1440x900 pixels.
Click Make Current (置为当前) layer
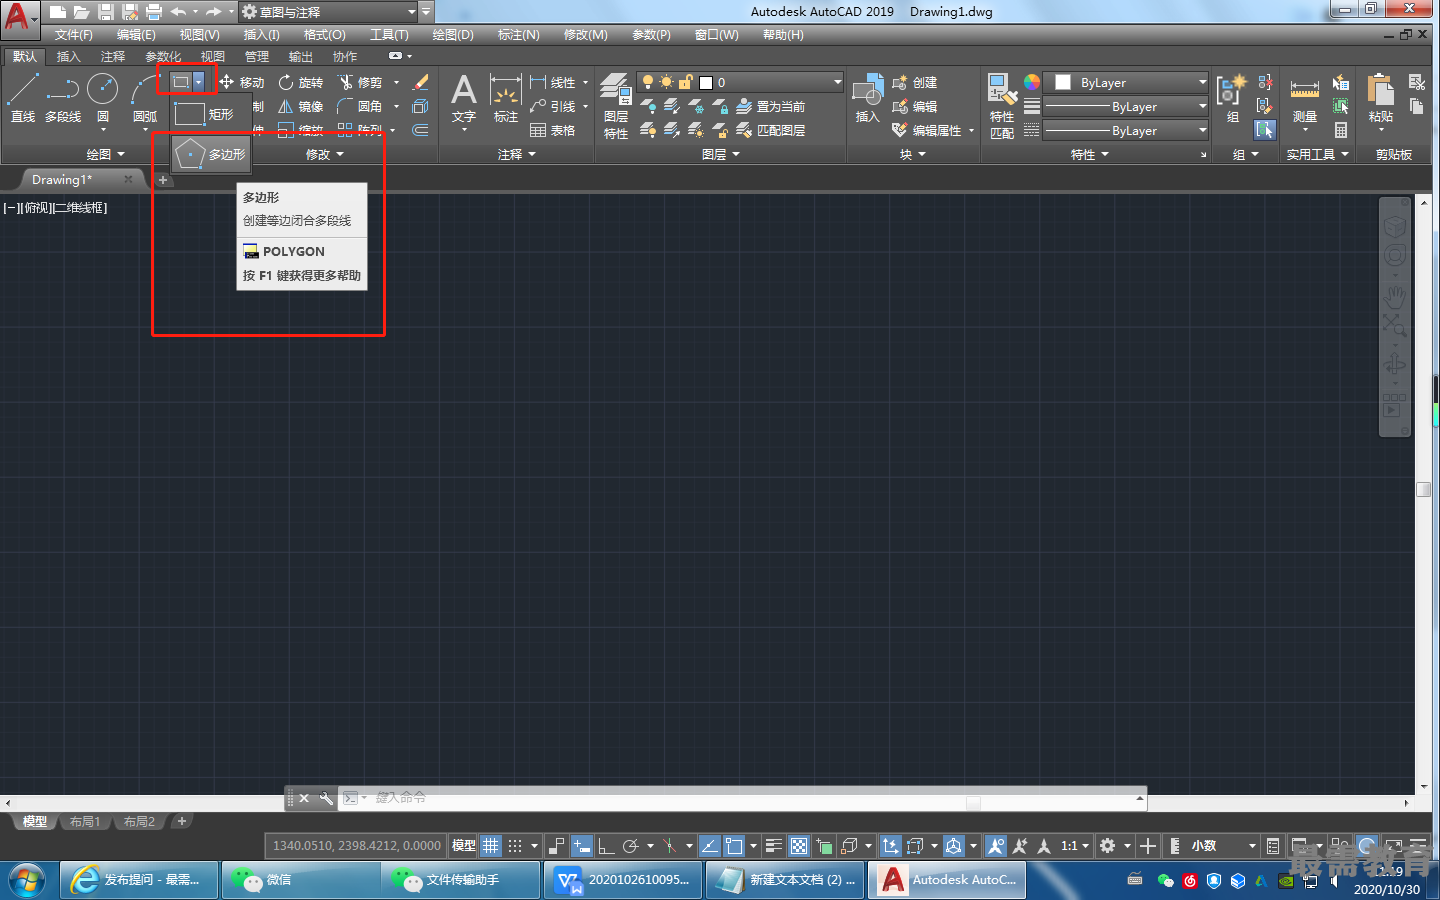(770, 106)
